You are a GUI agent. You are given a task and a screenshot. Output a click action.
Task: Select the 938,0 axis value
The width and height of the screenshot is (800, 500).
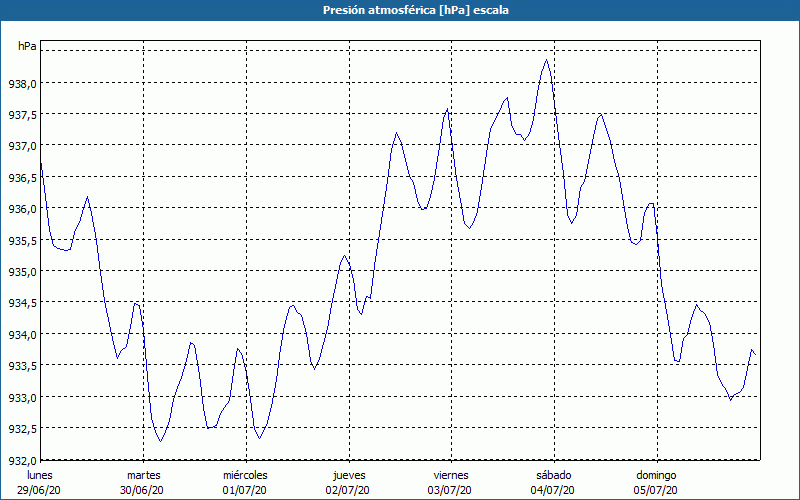coord(22,83)
